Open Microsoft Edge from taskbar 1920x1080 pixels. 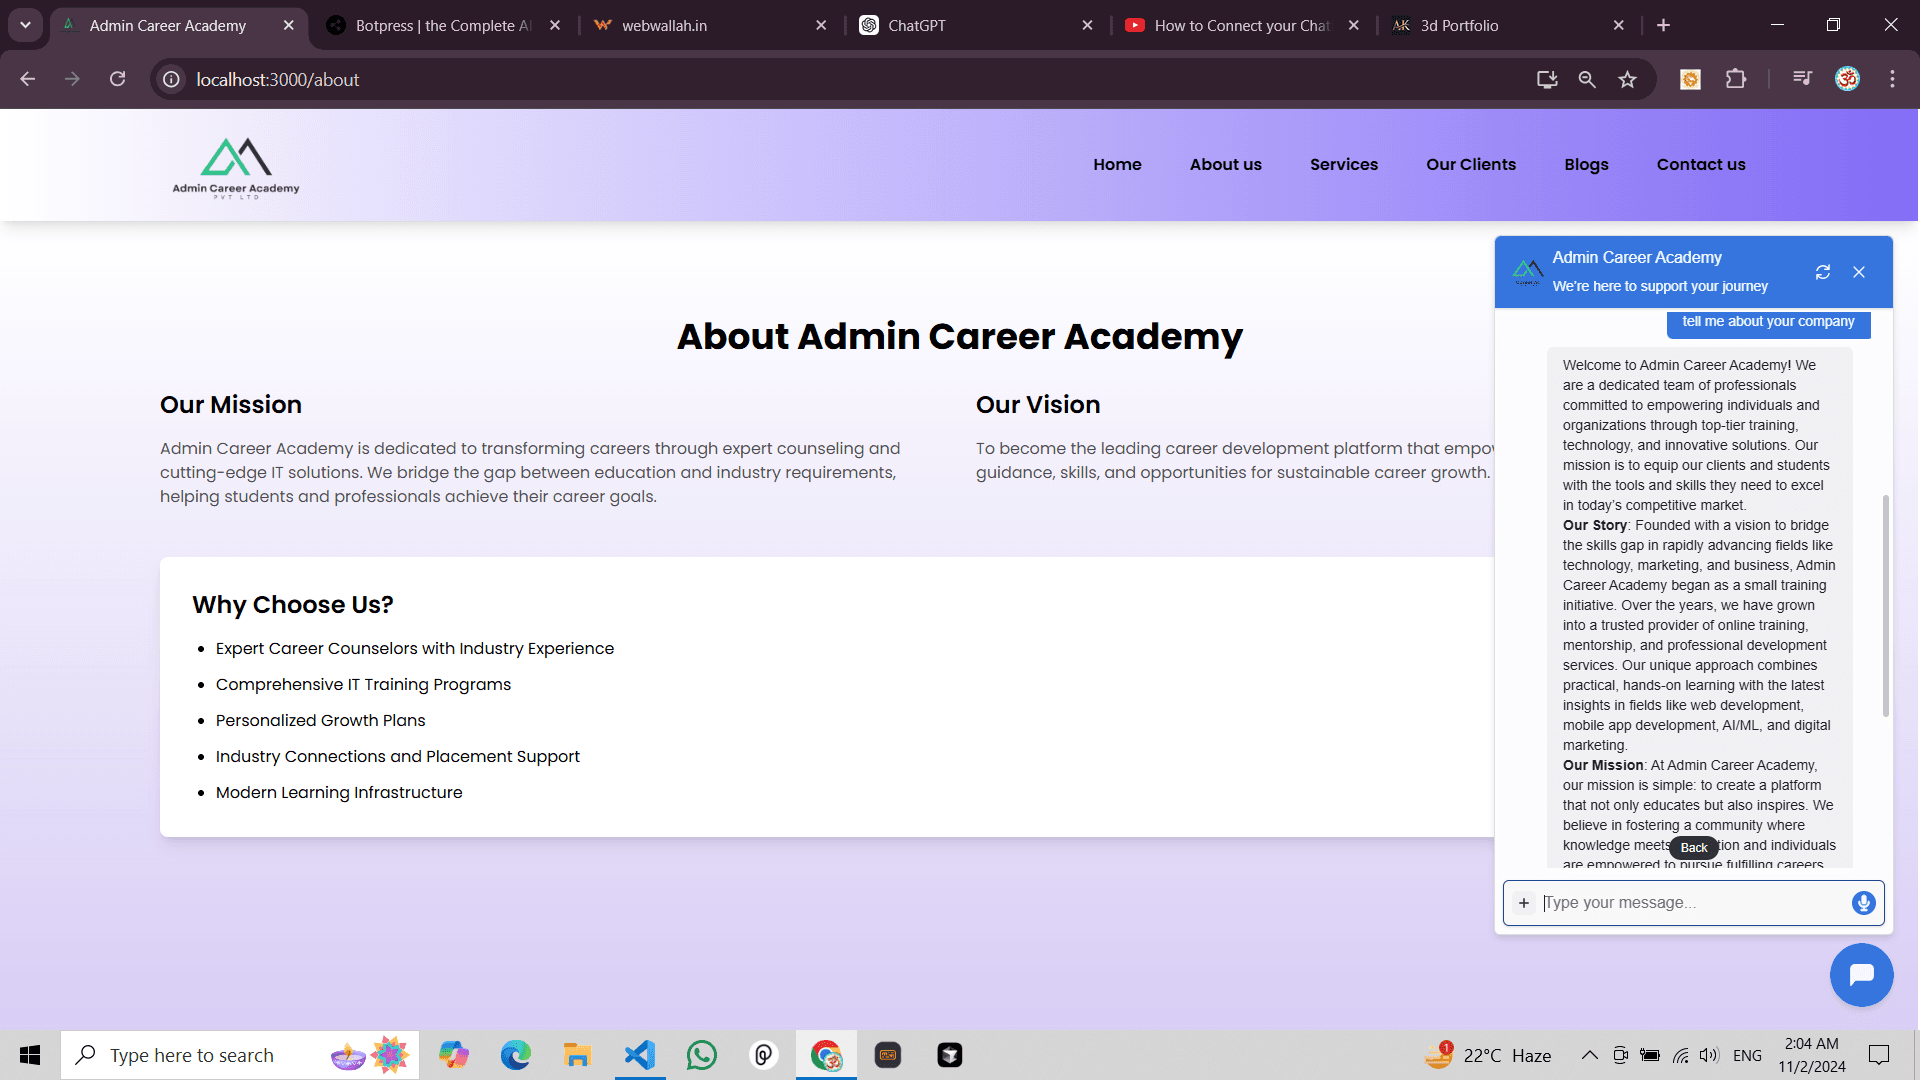(516, 1055)
